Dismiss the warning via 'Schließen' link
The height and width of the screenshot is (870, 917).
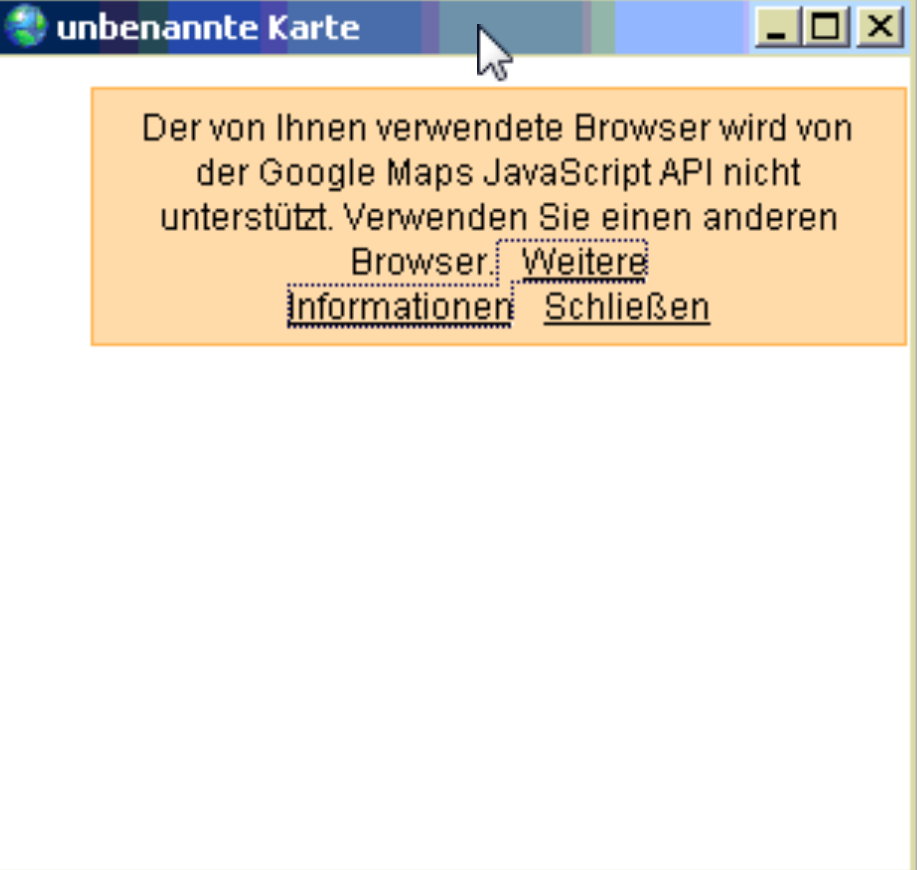627,307
